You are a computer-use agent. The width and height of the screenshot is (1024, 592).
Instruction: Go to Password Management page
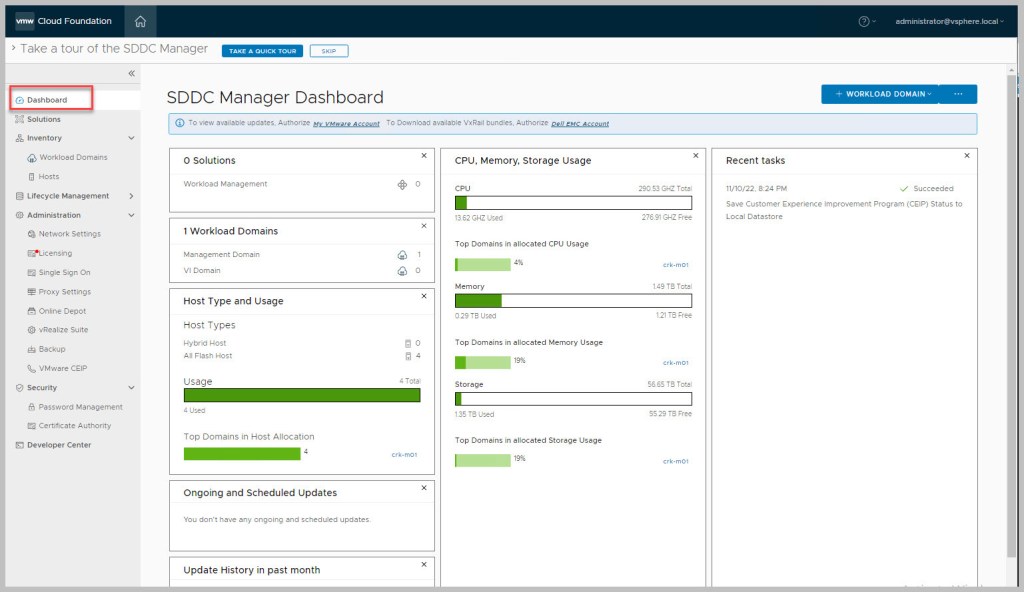click(80, 407)
